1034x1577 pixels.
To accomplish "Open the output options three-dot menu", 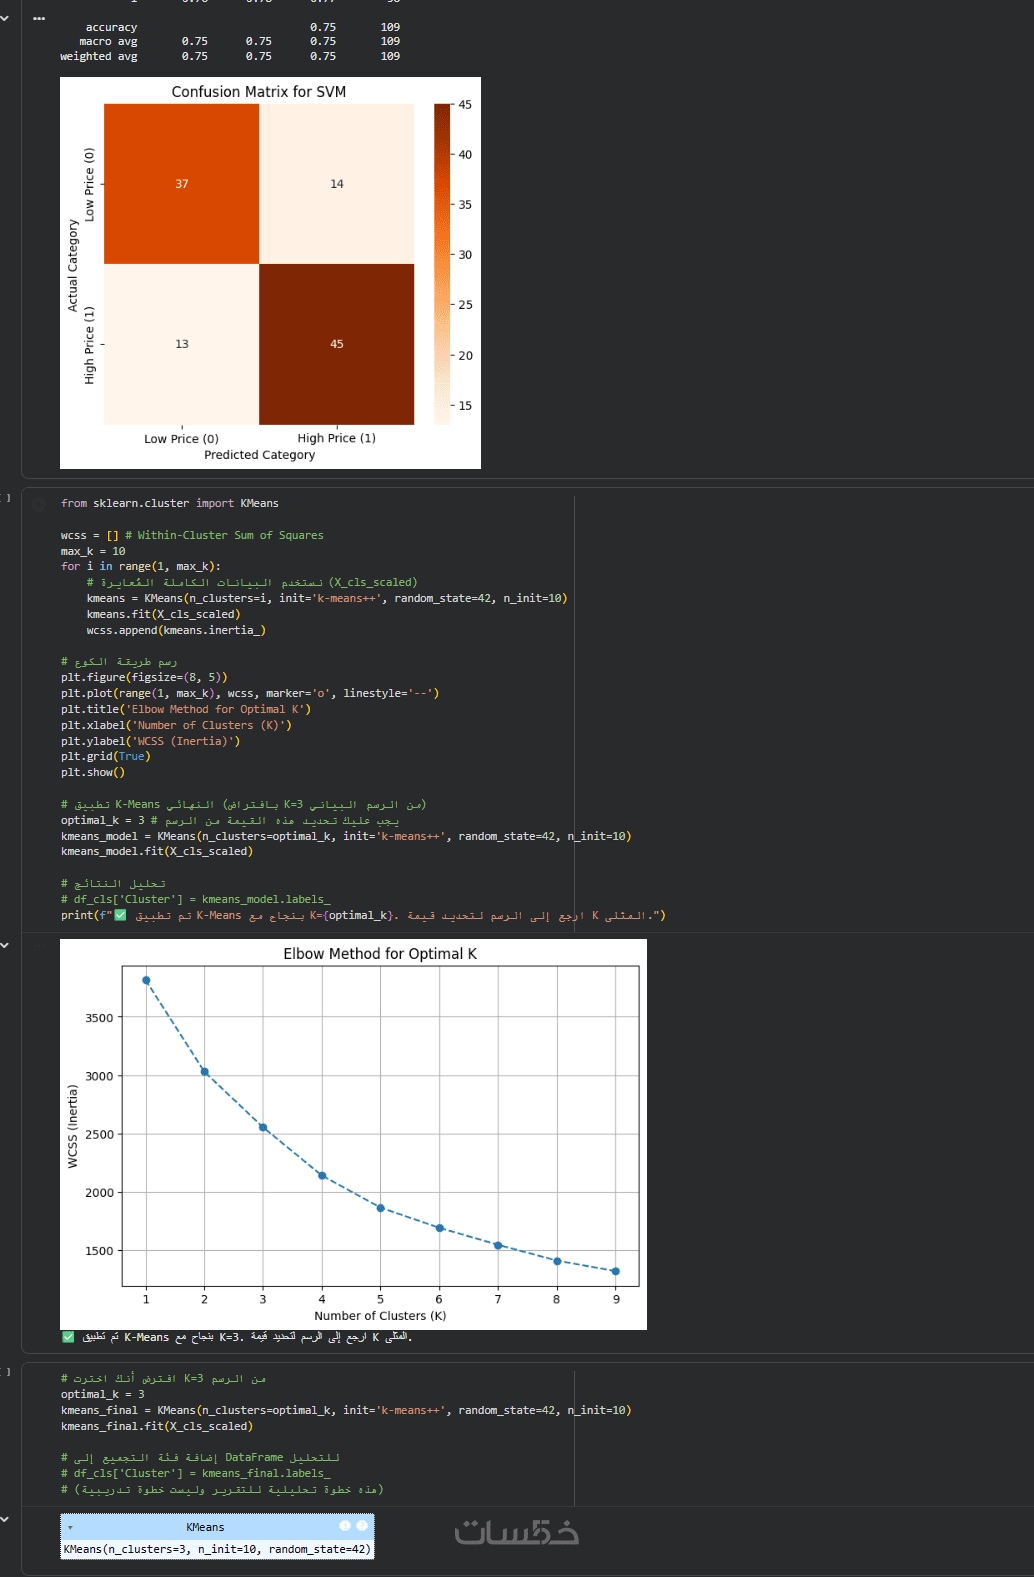I will (x=39, y=19).
